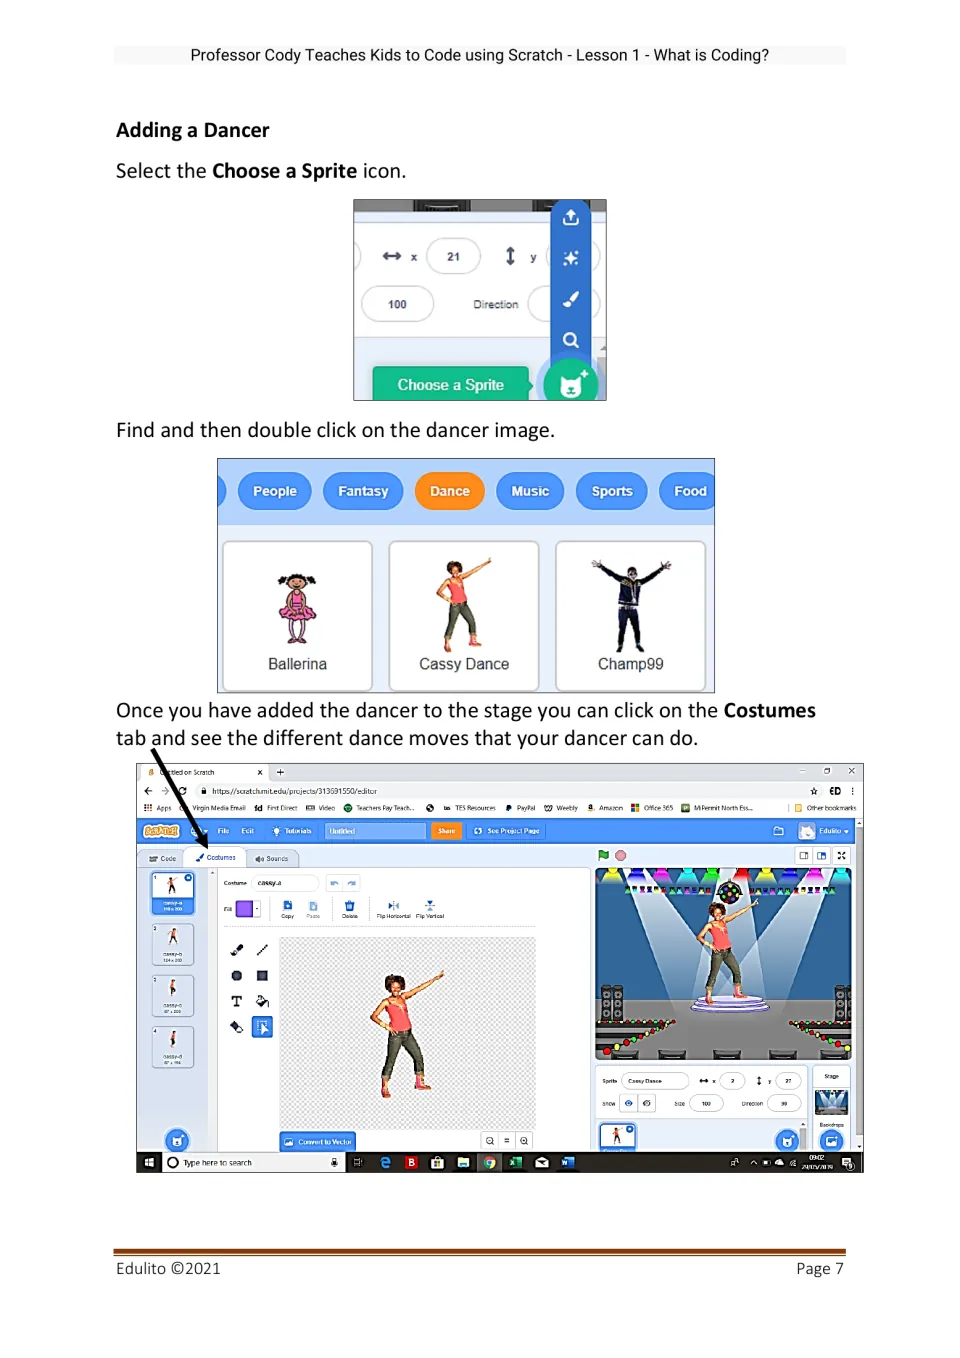The width and height of the screenshot is (960, 1358).
Task: Select the cassy-a costume thumbnail
Action: (x=173, y=893)
